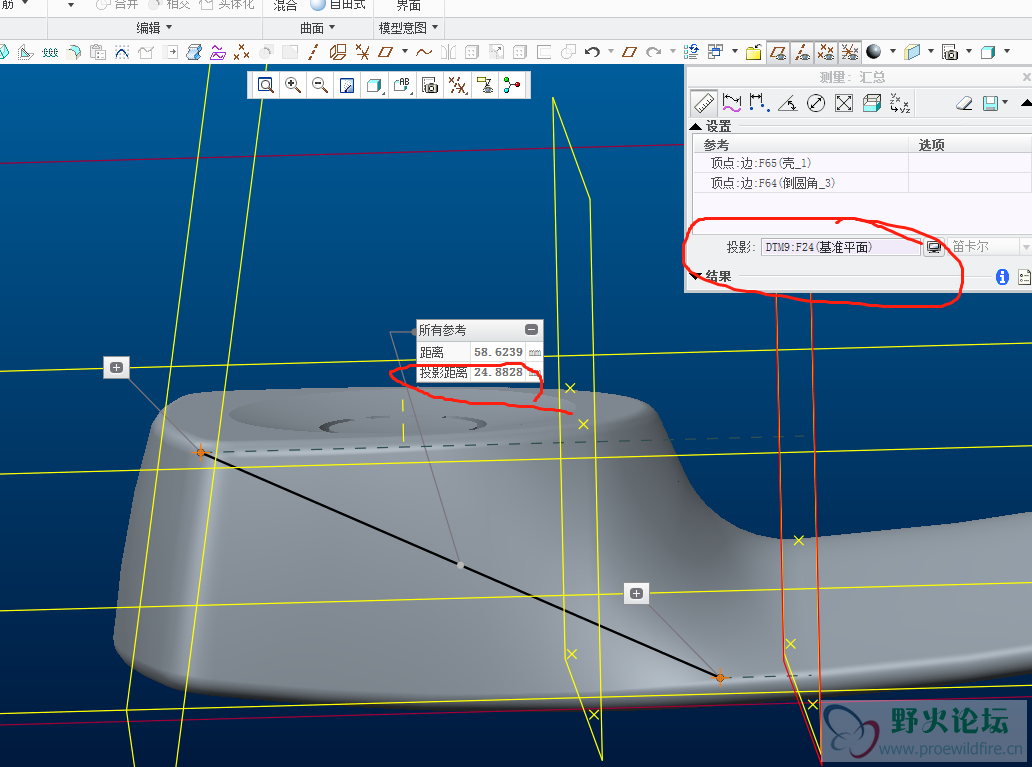The width and height of the screenshot is (1032, 767).
Task: Click the 混合 command
Action: 285,5
